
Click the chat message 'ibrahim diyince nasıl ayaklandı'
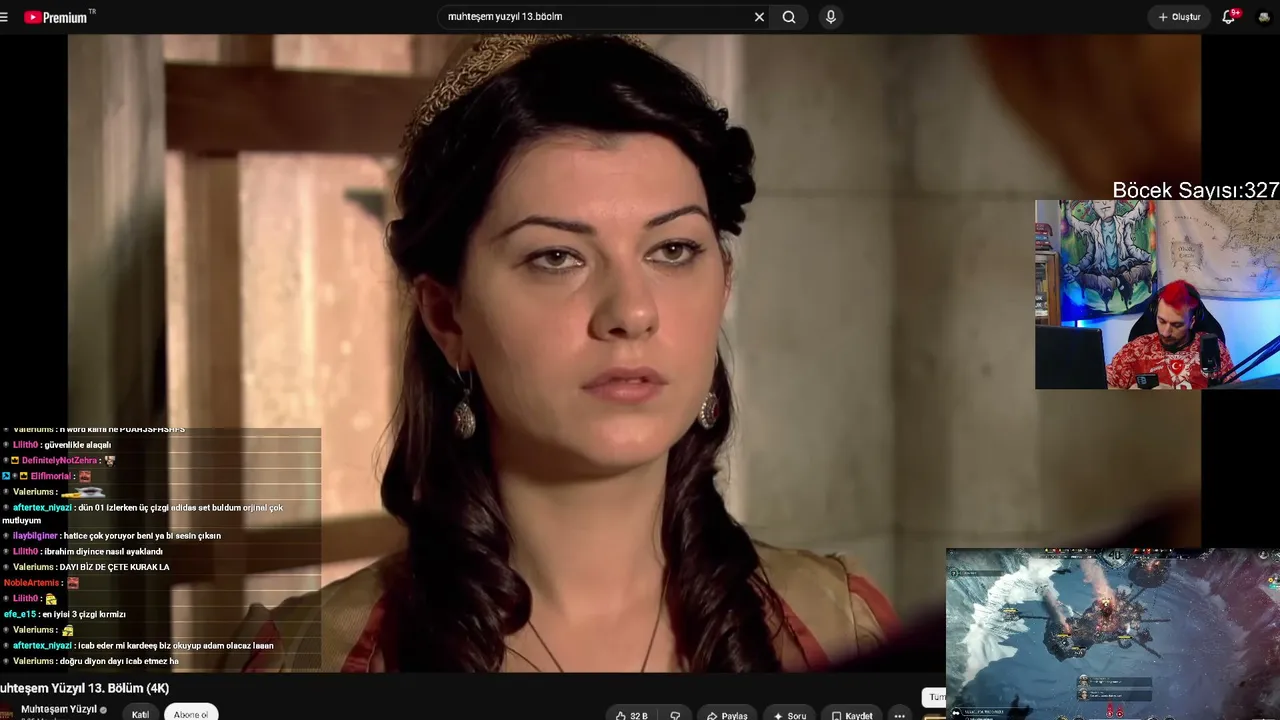pos(103,551)
